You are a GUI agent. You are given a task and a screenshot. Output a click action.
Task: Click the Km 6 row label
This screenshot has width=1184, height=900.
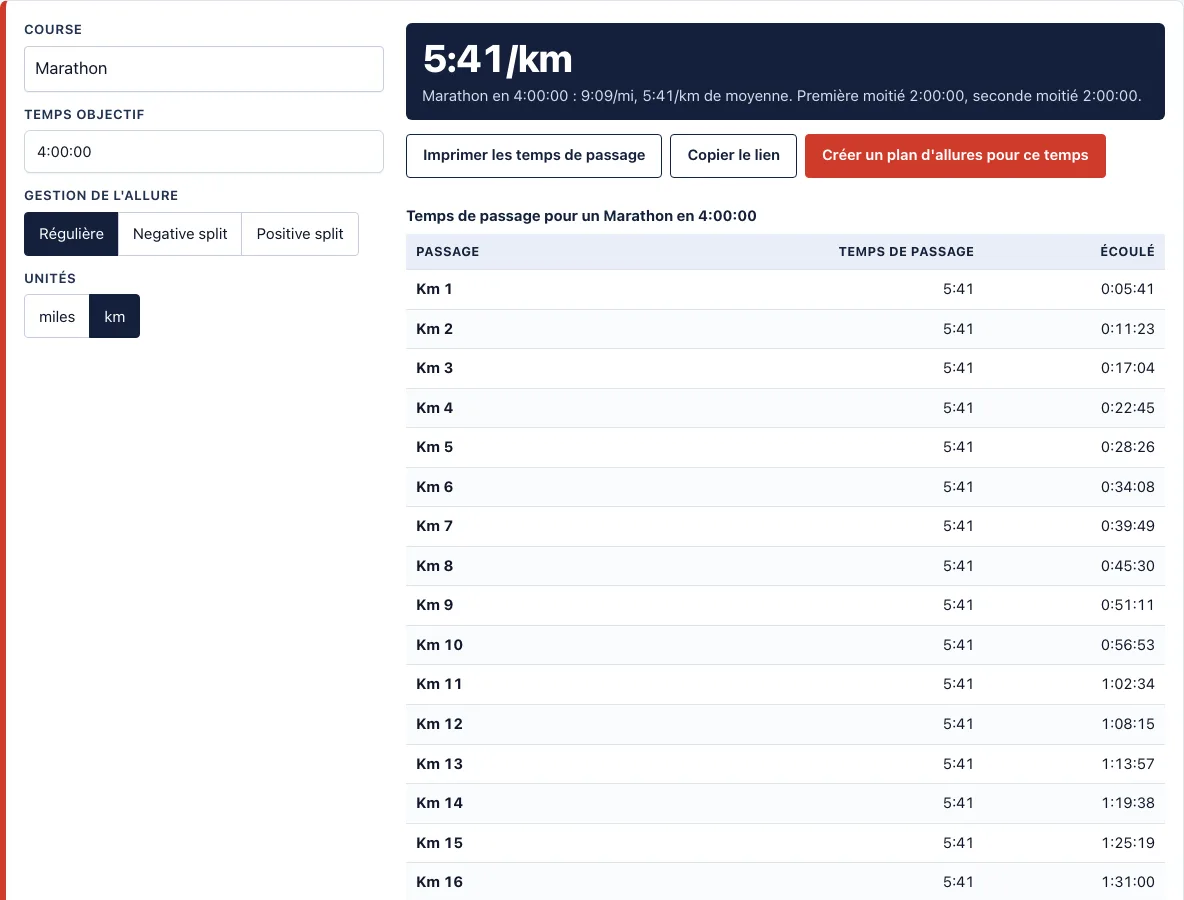434,487
